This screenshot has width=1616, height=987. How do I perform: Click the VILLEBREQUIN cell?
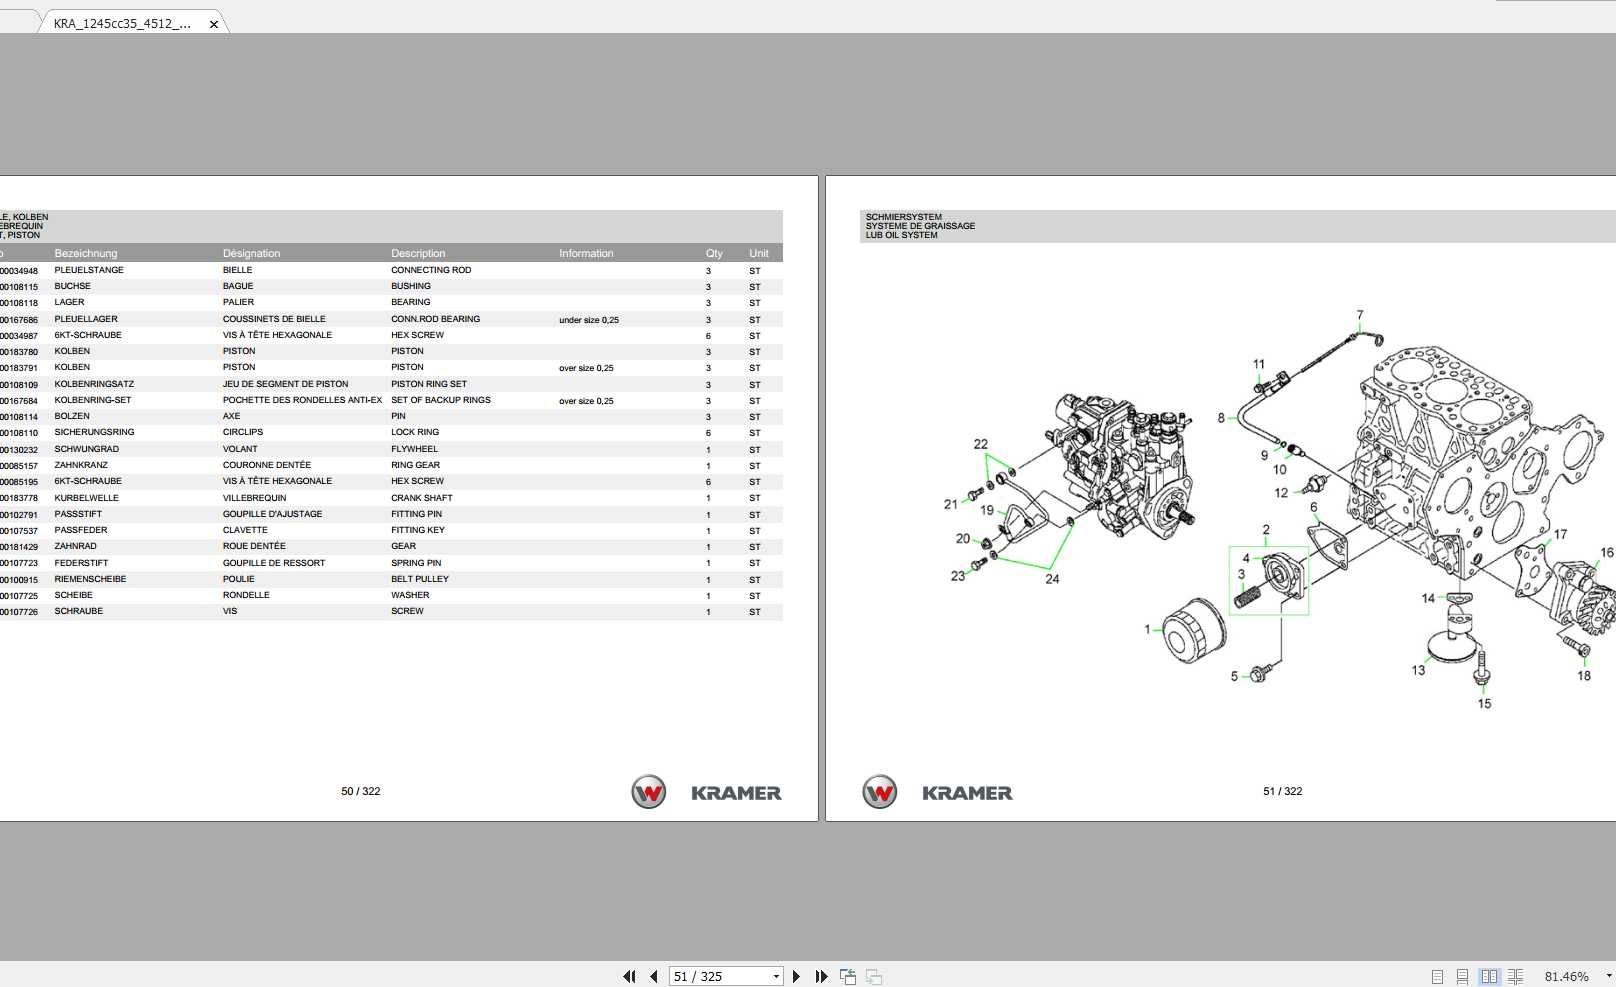tap(254, 498)
